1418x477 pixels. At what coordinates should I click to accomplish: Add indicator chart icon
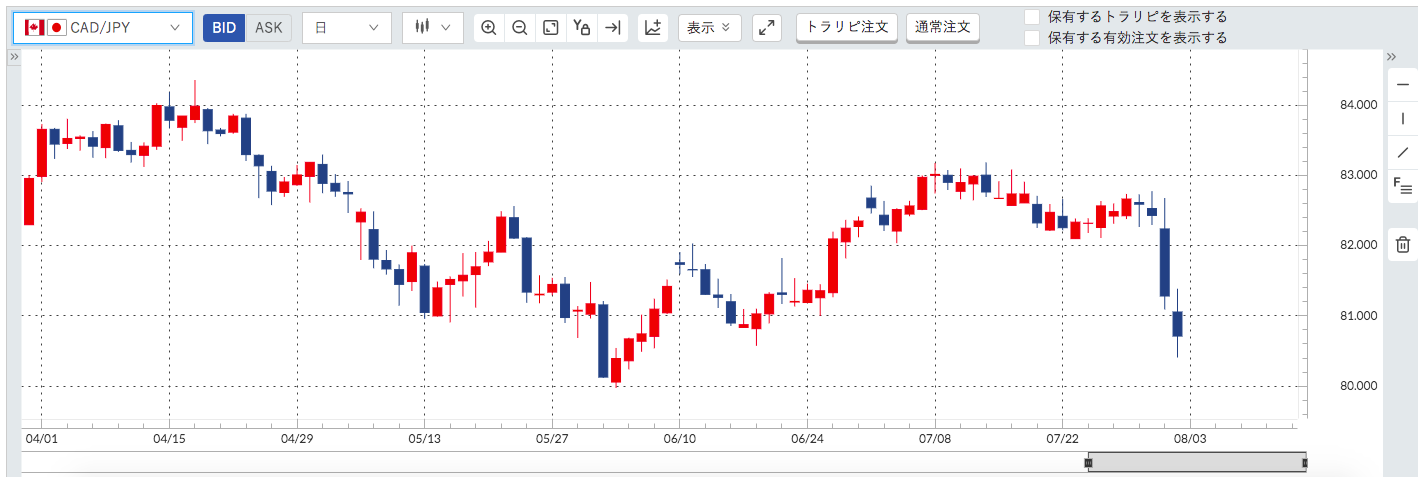pos(653,28)
